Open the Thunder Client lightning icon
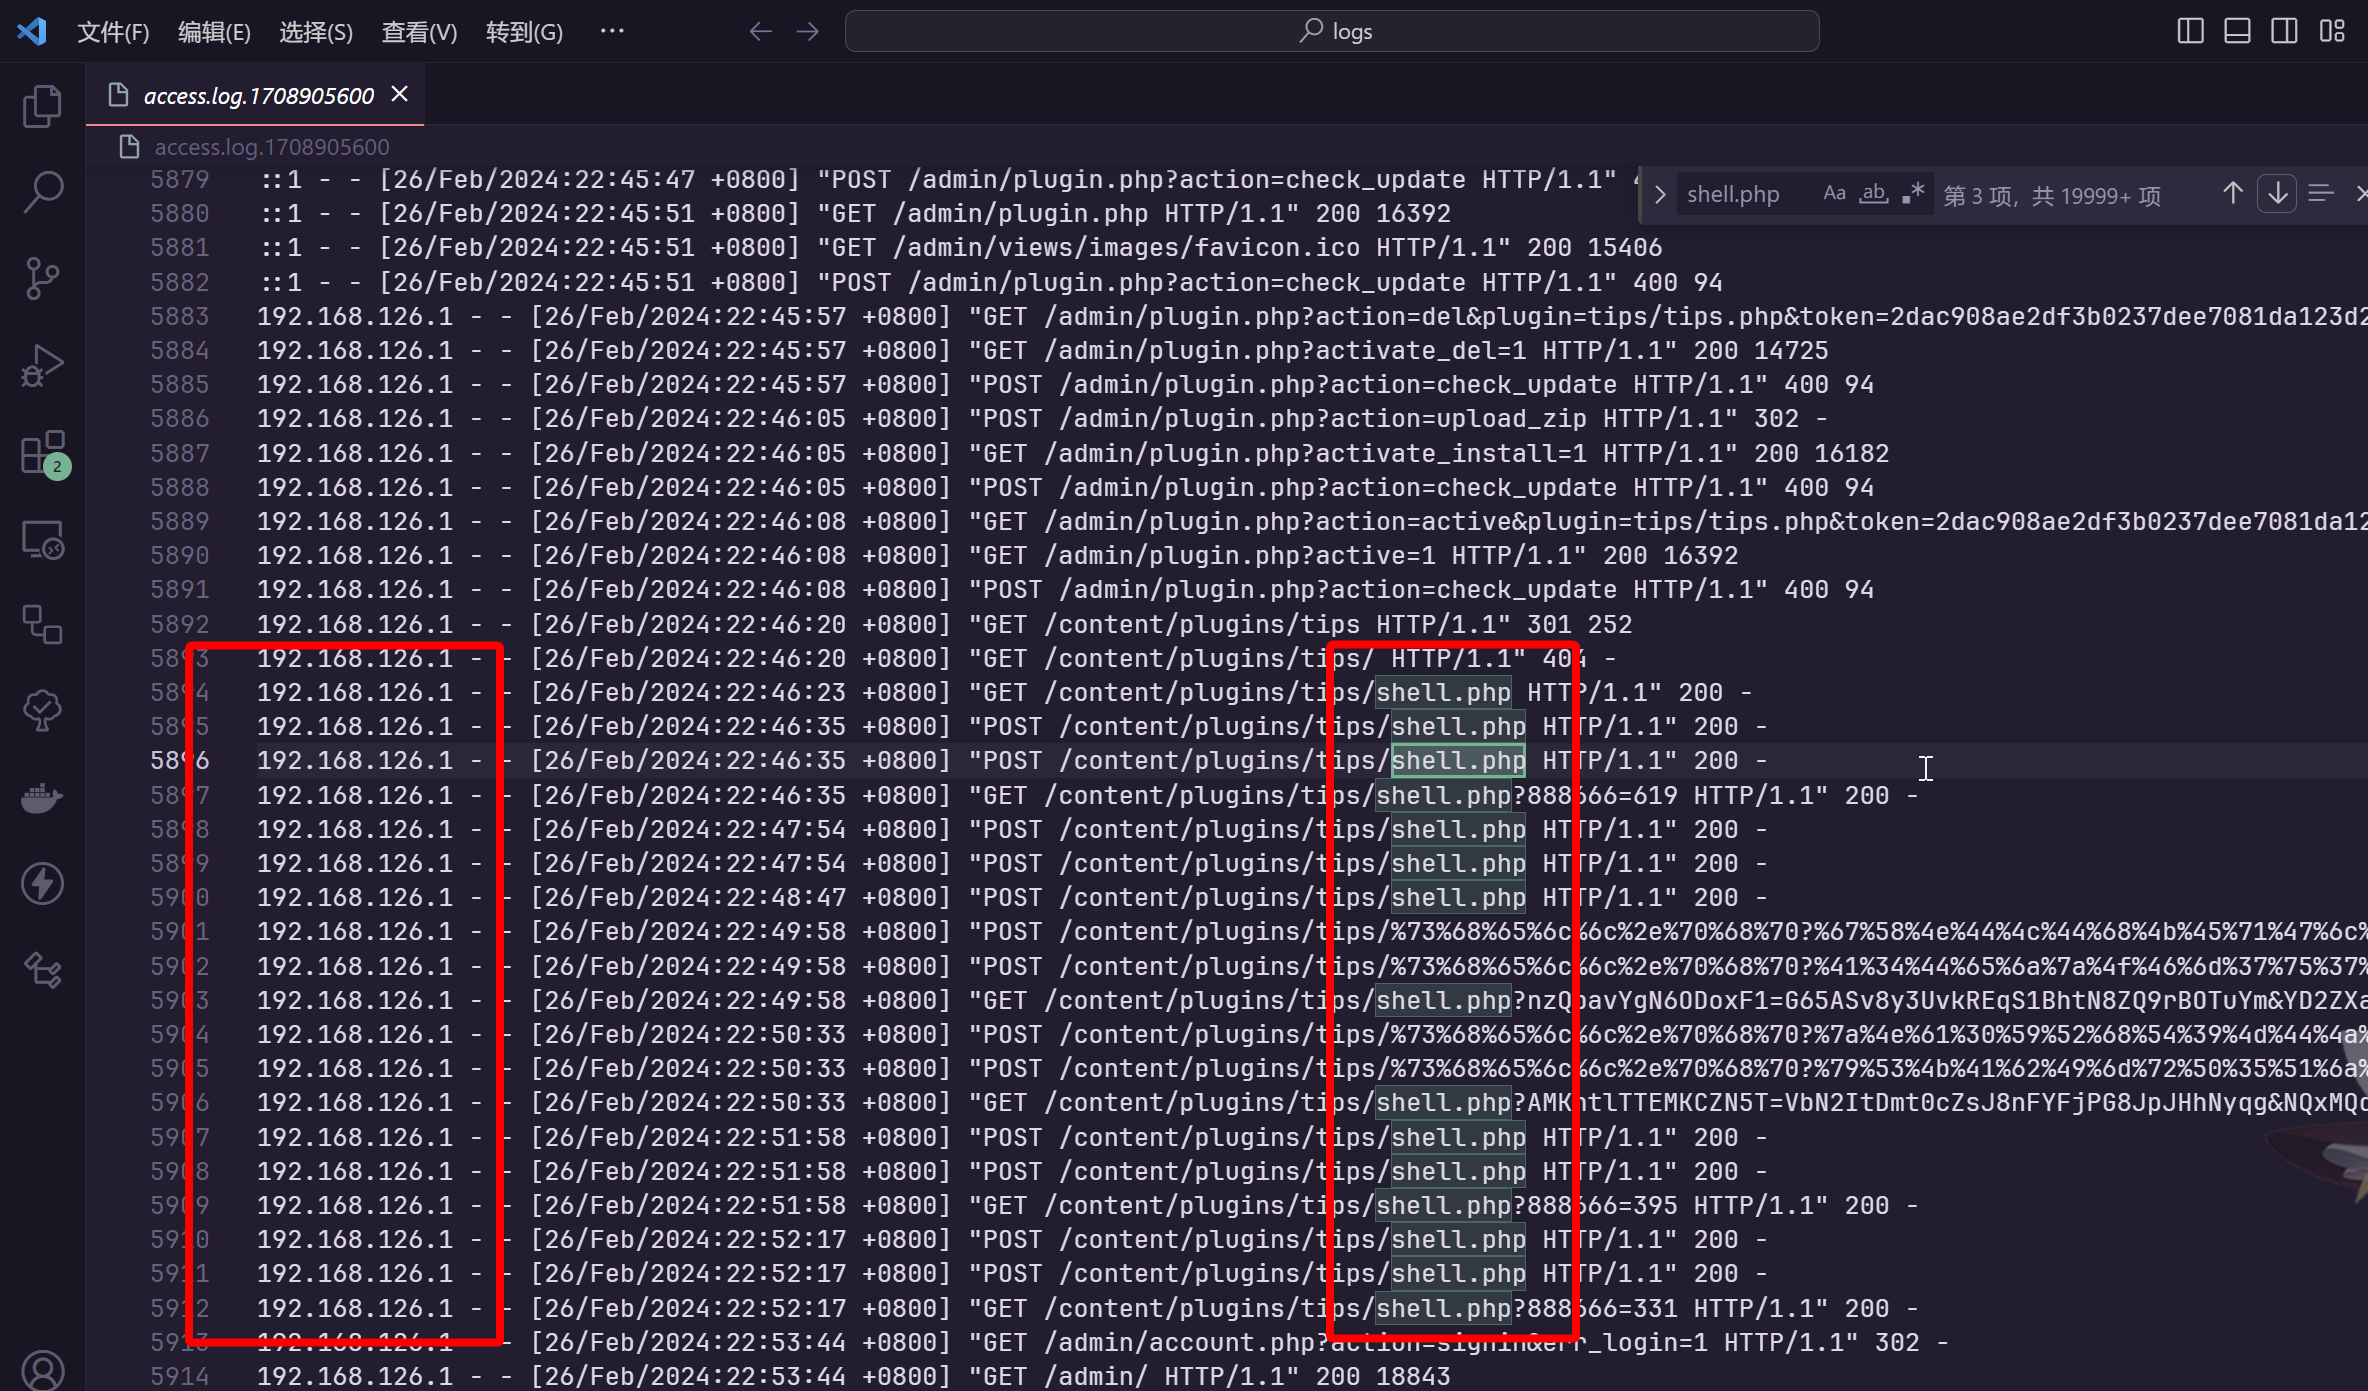 click(x=42, y=884)
